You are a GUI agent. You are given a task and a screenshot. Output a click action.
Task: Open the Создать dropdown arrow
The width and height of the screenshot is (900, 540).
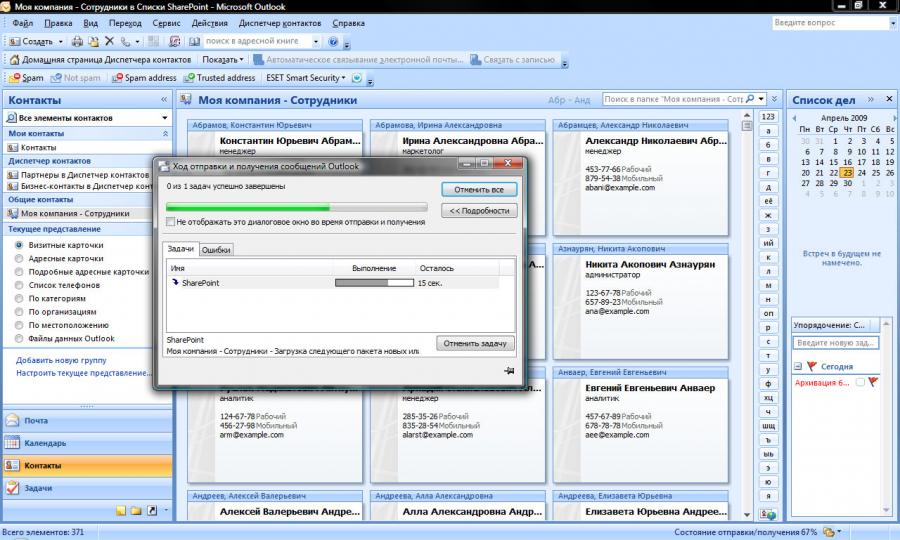(60, 41)
